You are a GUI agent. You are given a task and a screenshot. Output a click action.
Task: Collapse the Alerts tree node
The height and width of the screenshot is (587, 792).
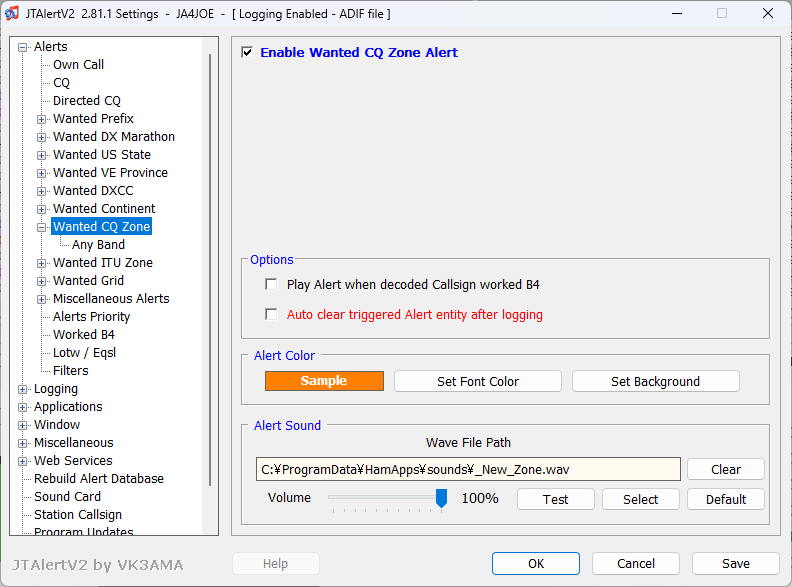click(x=22, y=47)
